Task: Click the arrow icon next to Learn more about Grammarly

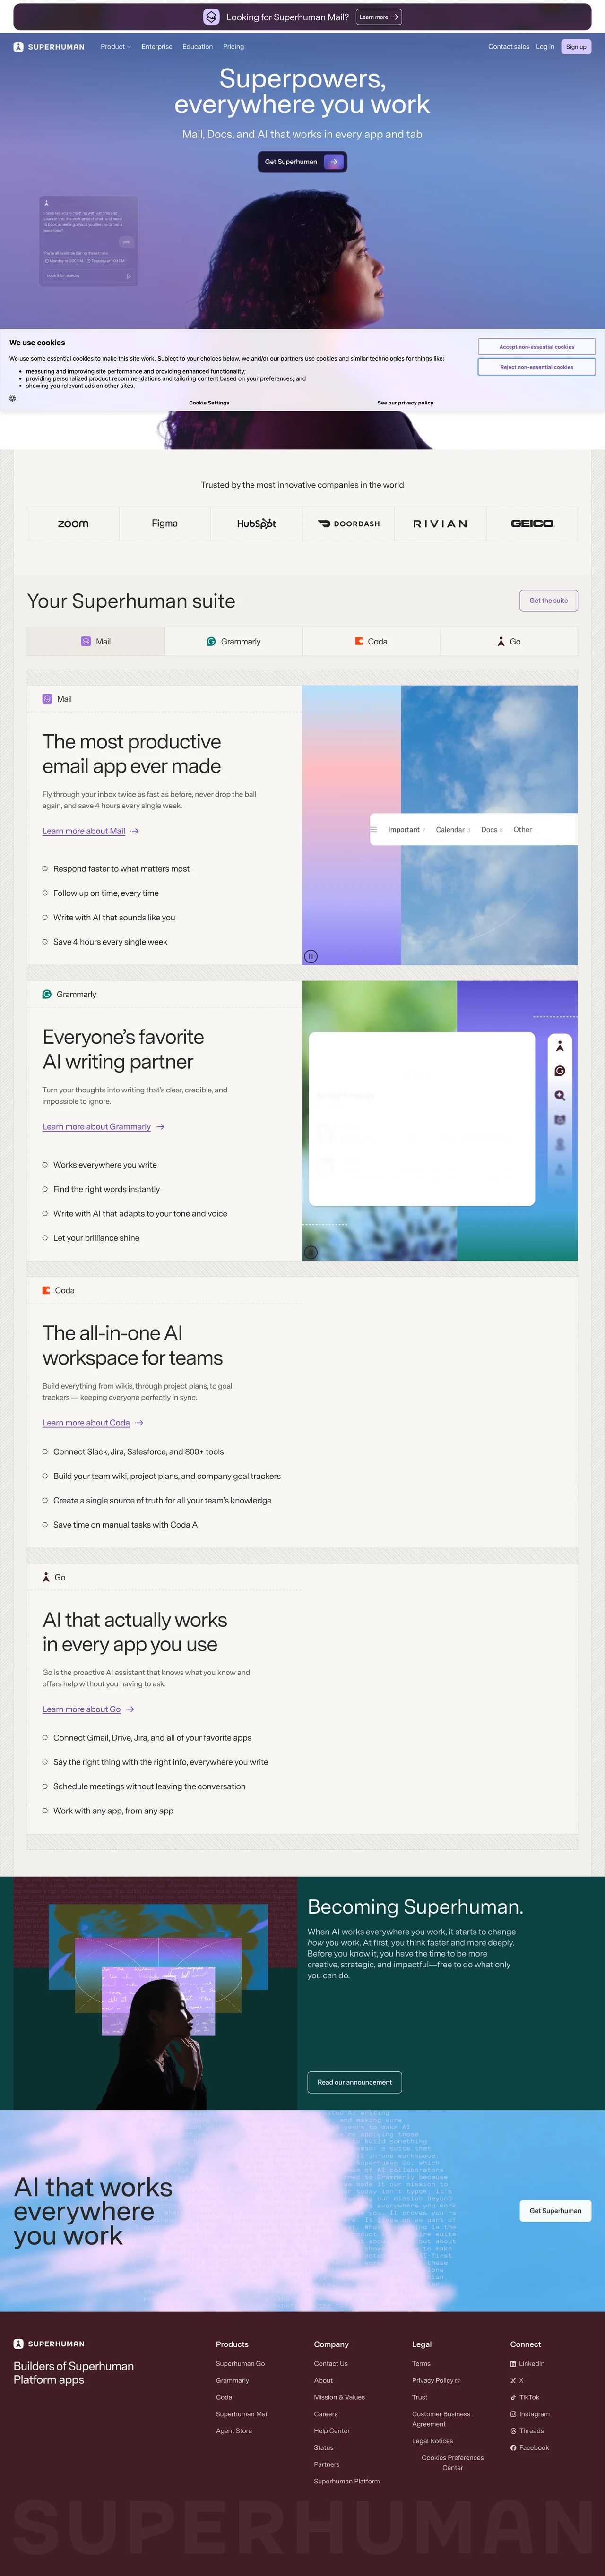Action: tap(161, 1127)
